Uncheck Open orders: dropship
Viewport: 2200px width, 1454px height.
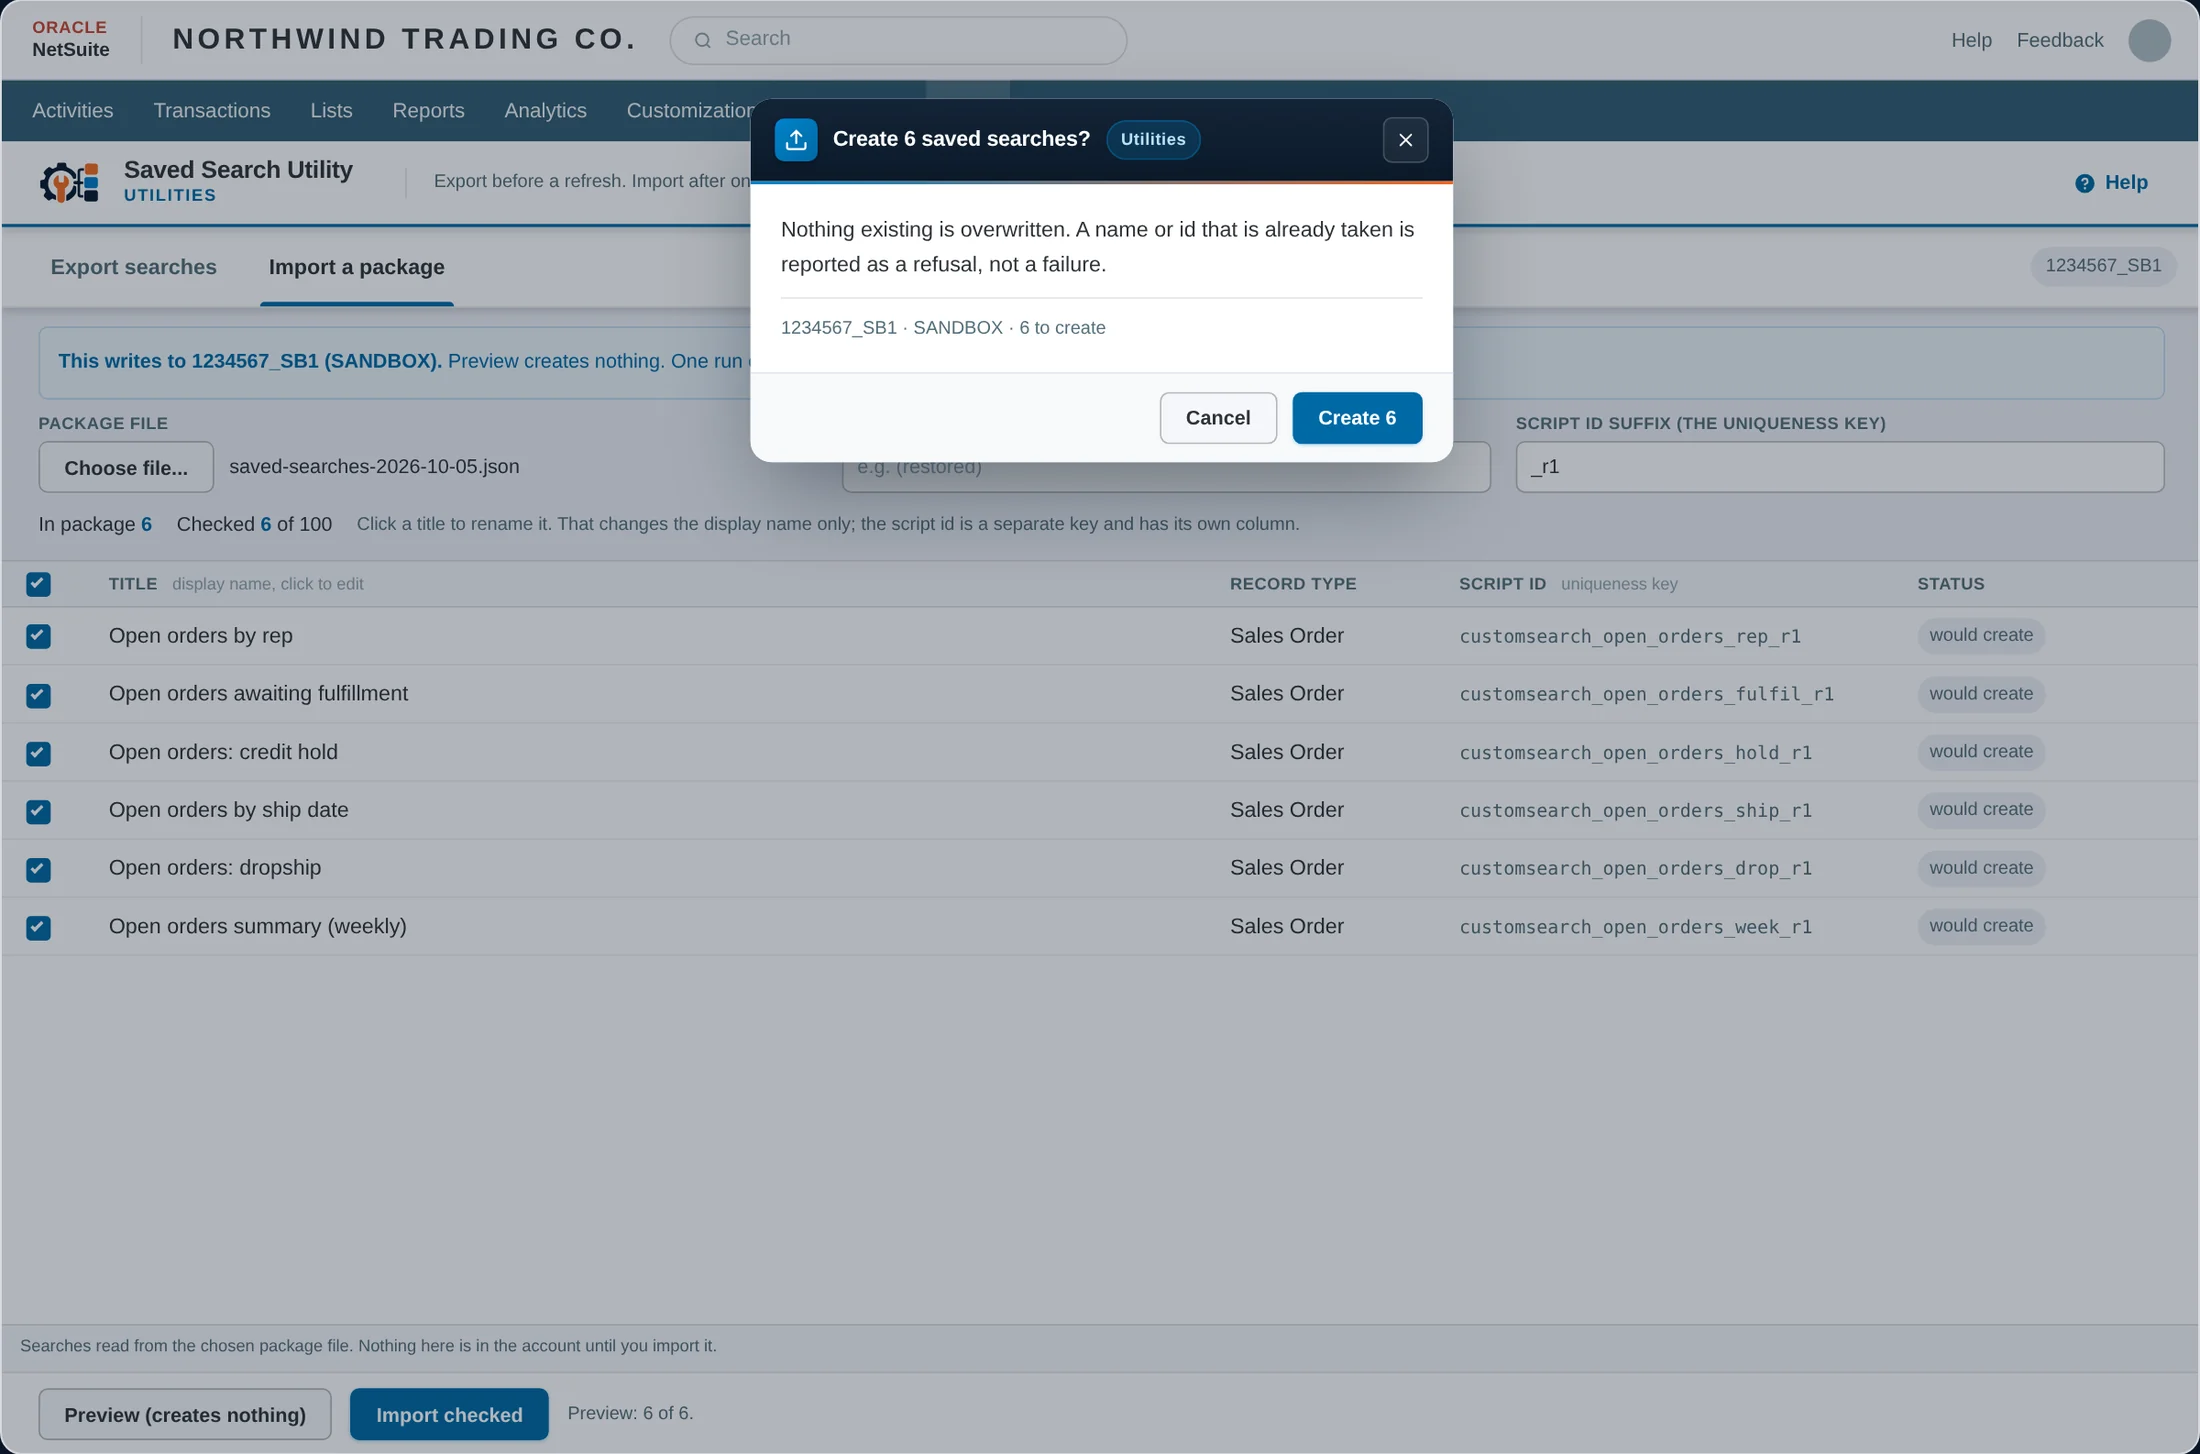(38, 869)
